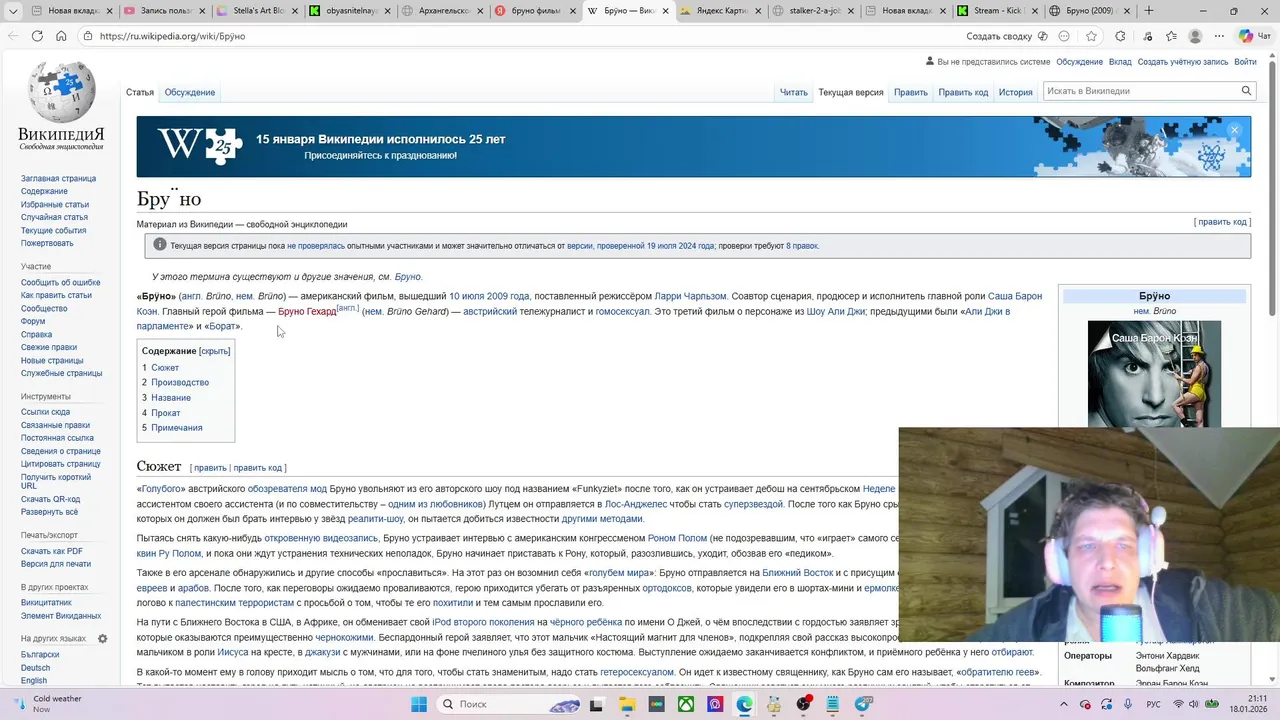Open the Свежие правки sidebar link

(x=49, y=347)
